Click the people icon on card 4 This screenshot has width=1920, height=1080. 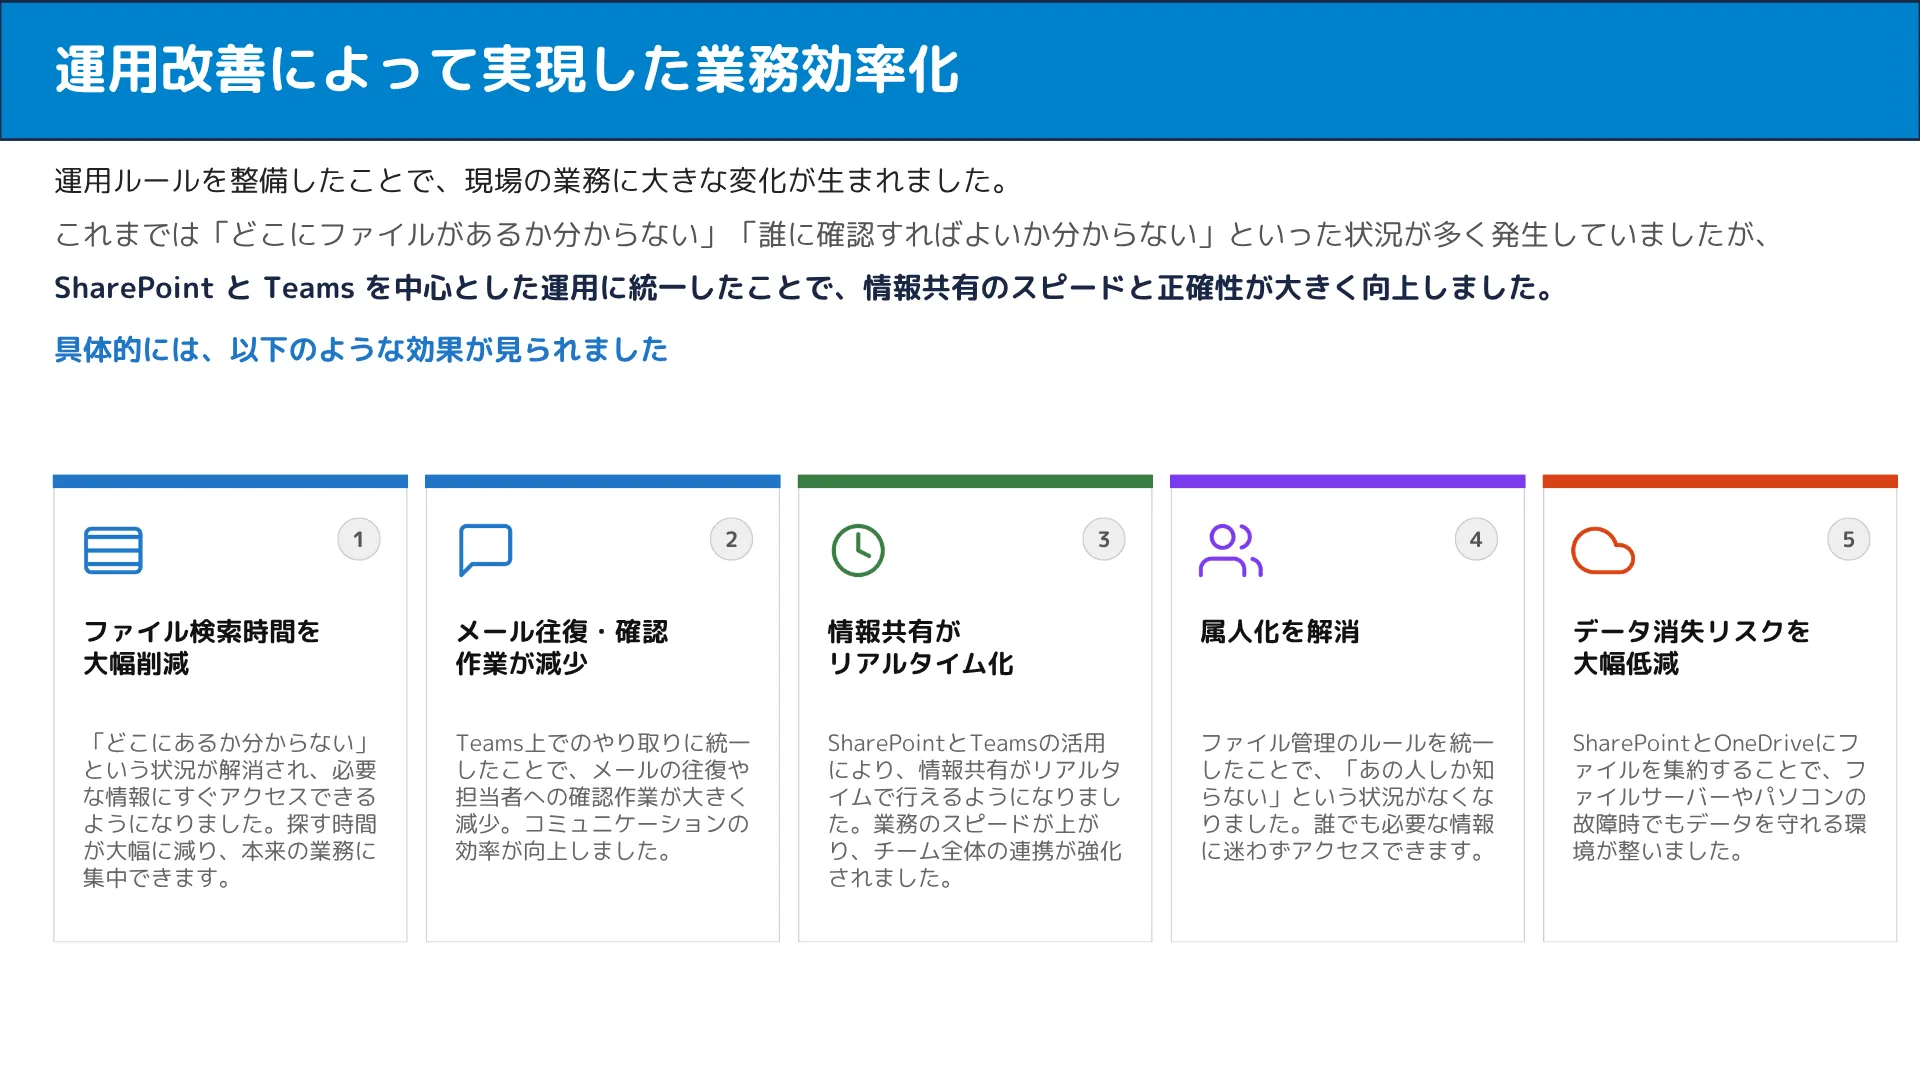[x=1229, y=549]
